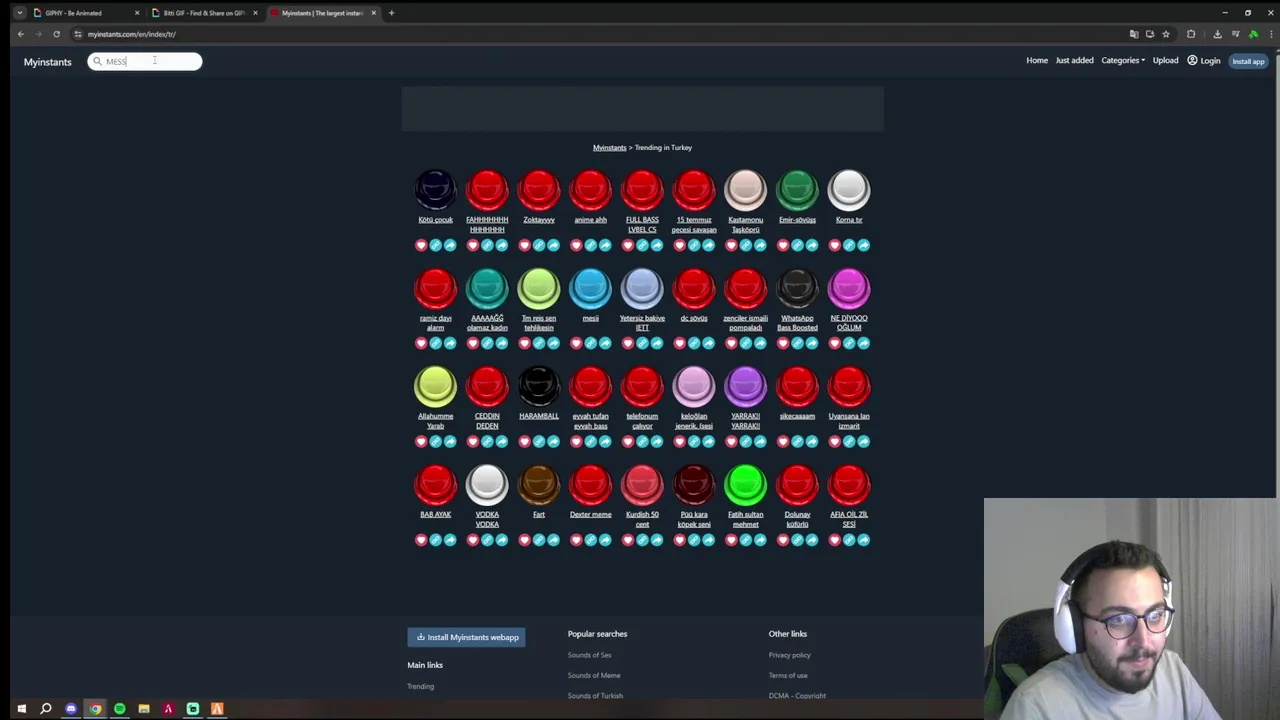Viewport: 1280px width, 720px height.
Task: Open Spotify from the taskbar
Action: 119,709
